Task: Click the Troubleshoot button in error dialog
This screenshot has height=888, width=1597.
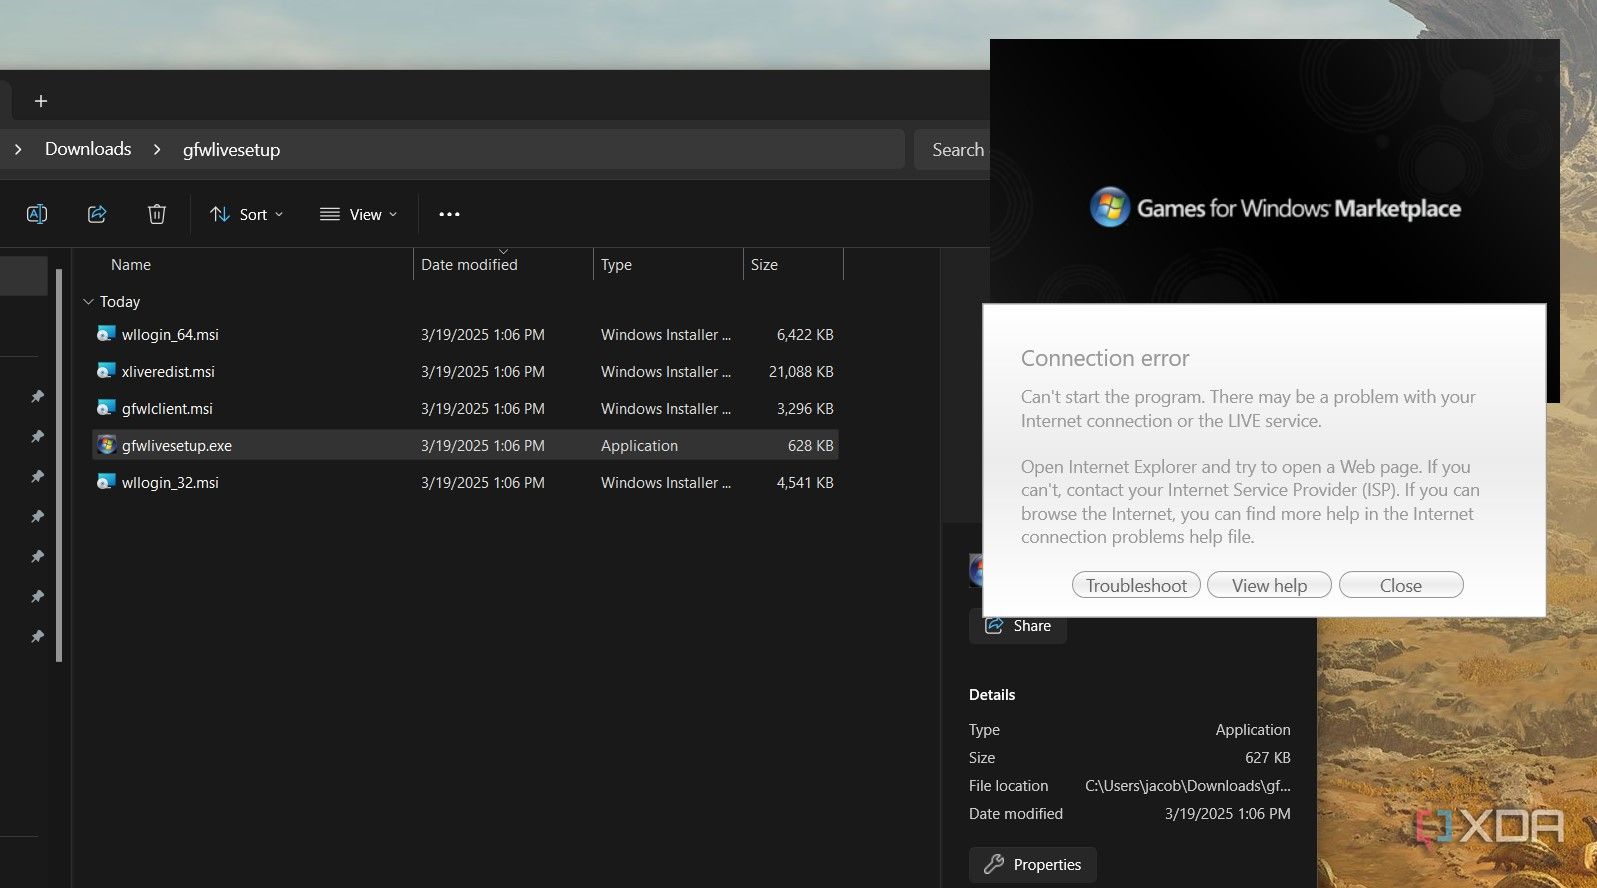Action: pyautogui.click(x=1136, y=585)
